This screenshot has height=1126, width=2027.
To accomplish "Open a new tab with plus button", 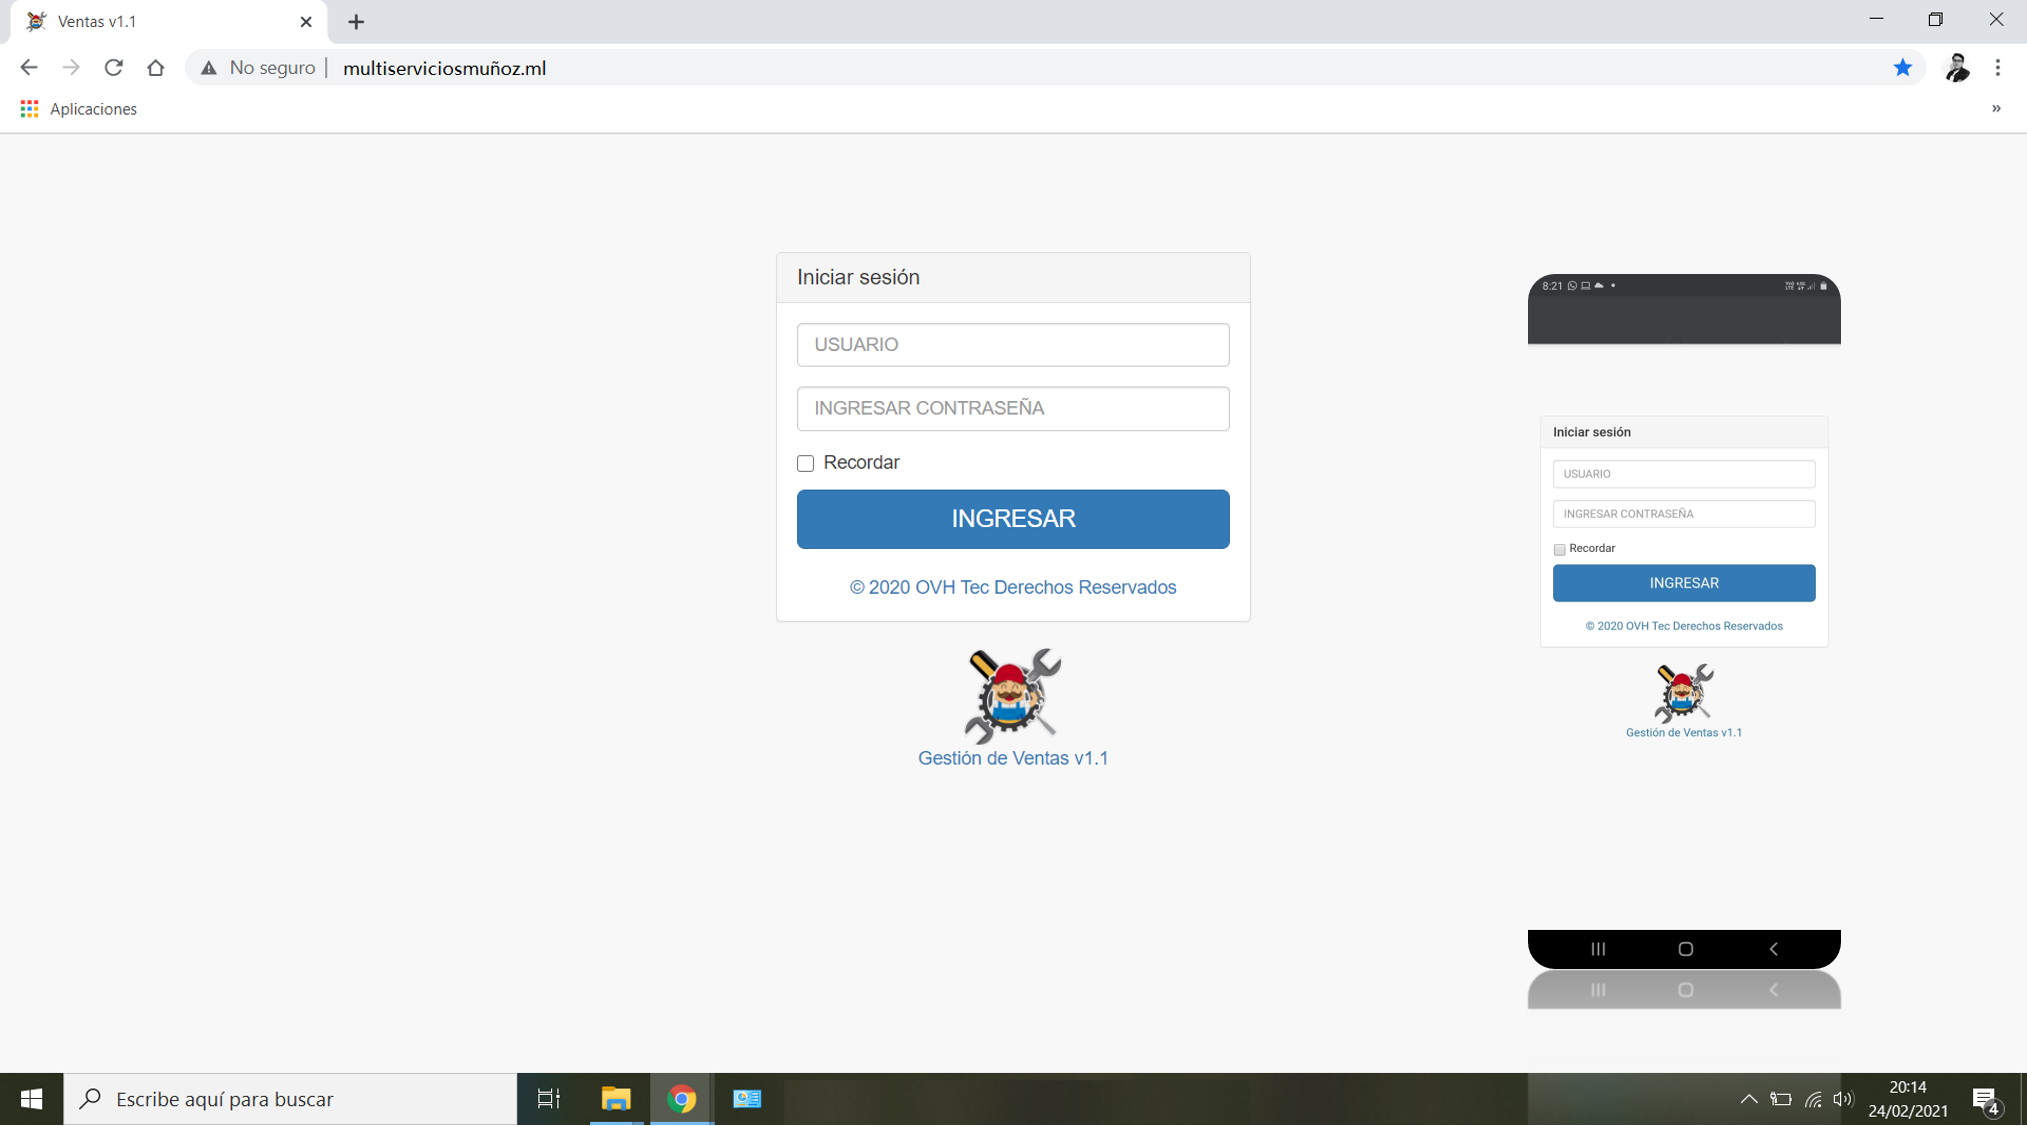I will pos(356,21).
